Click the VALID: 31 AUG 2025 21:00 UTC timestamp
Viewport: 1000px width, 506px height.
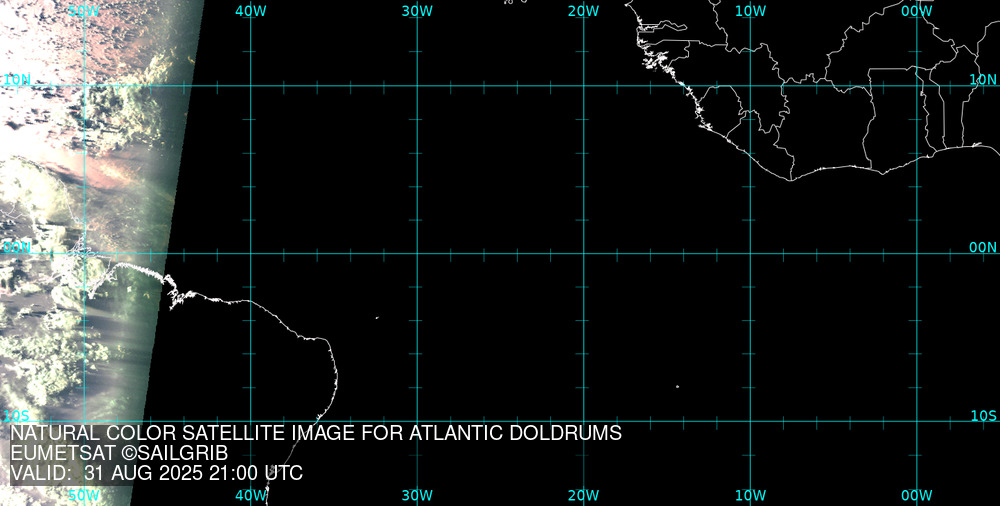coord(156,474)
